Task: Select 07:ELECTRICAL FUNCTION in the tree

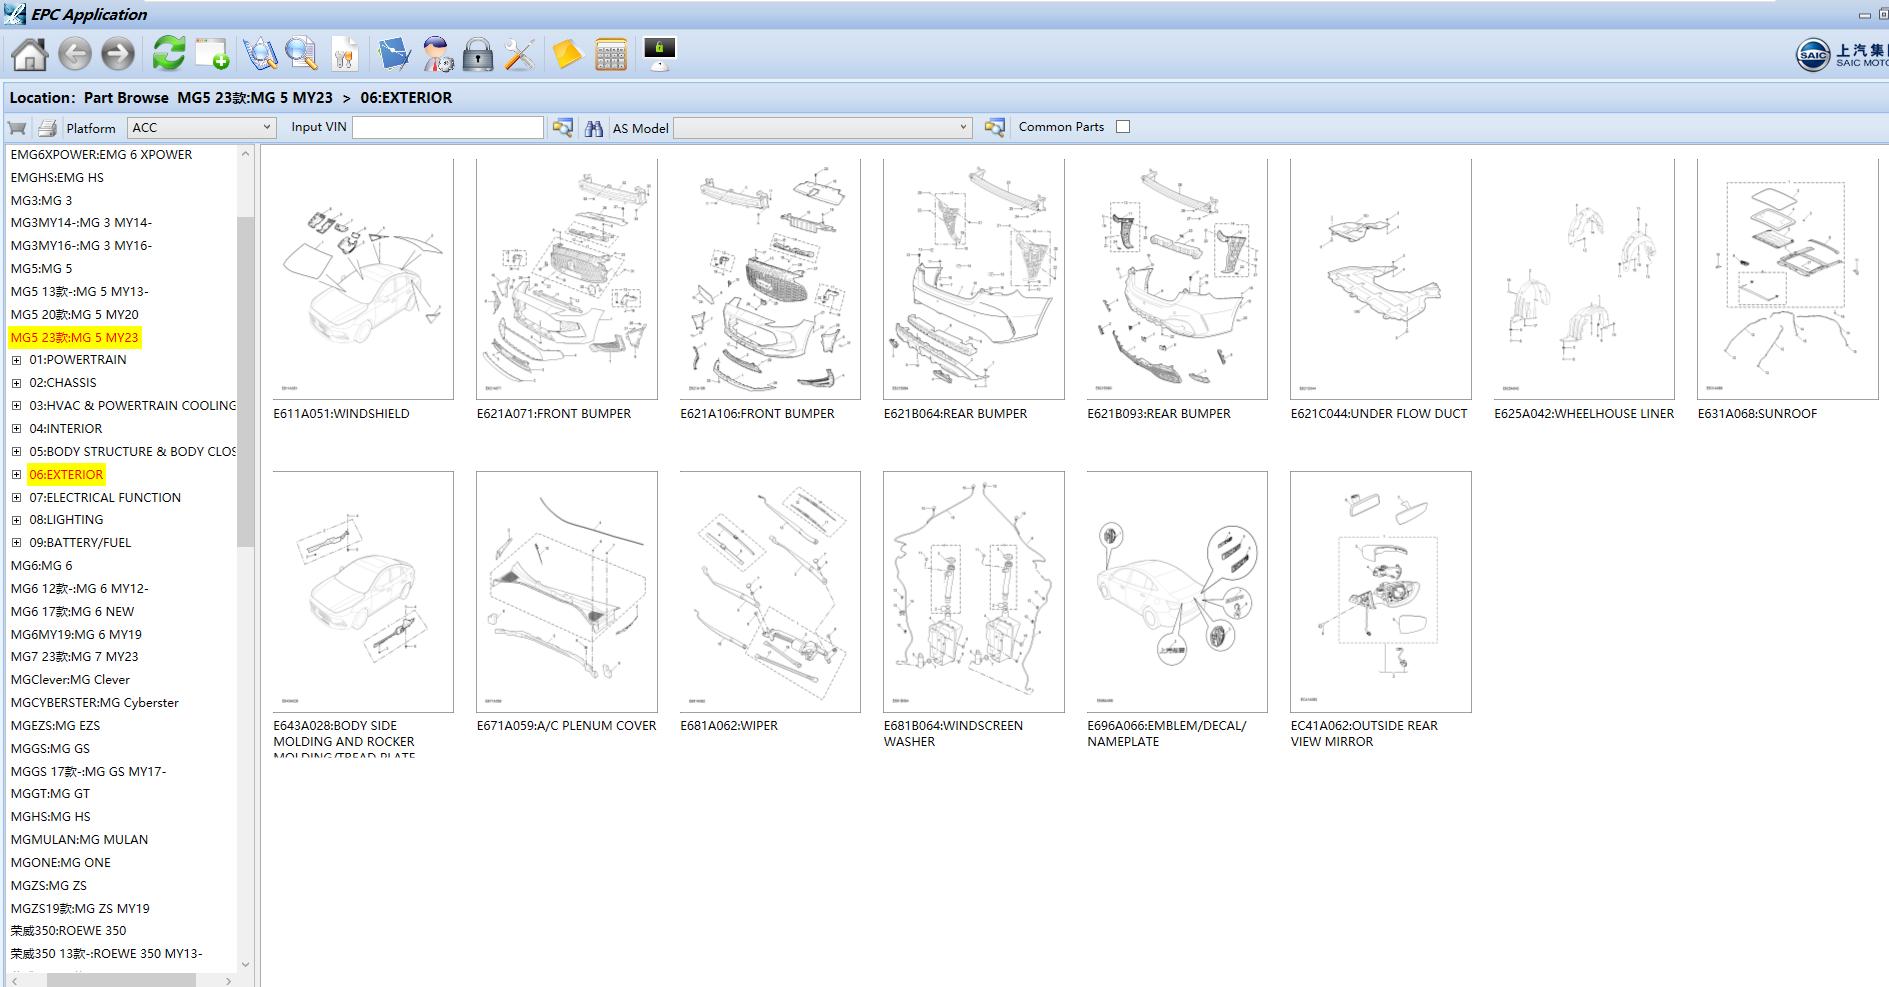Action: (x=105, y=497)
